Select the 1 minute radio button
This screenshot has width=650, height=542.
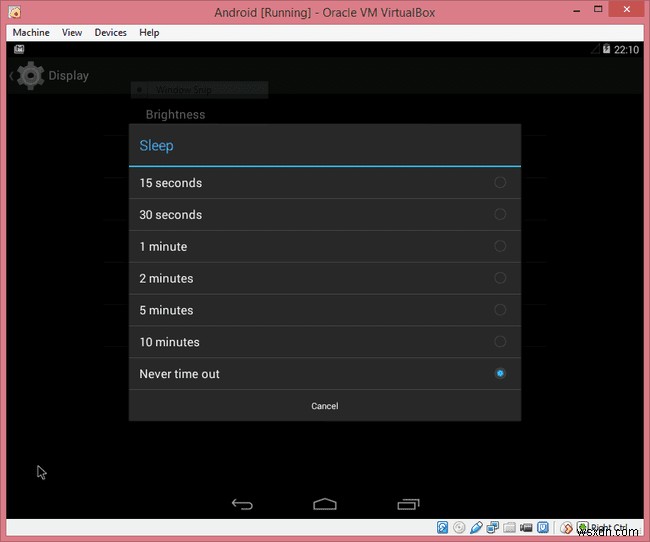500,246
